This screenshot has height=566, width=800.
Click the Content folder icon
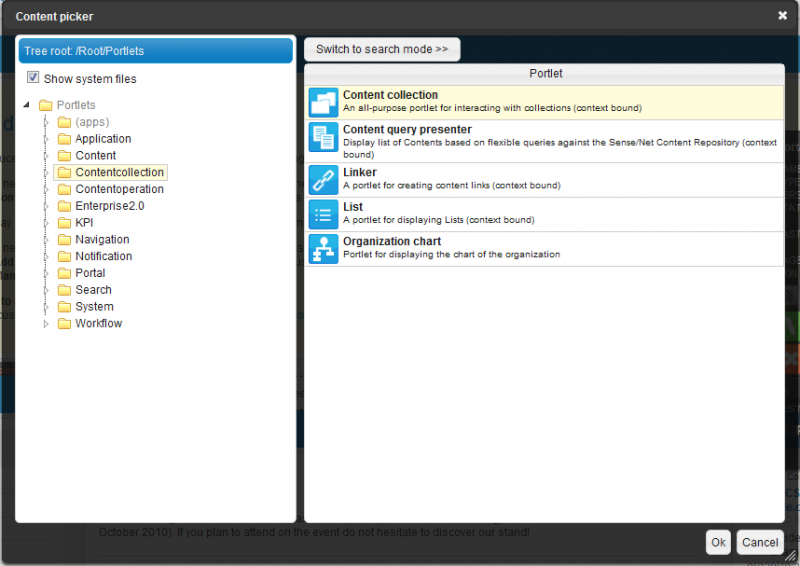(64, 156)
